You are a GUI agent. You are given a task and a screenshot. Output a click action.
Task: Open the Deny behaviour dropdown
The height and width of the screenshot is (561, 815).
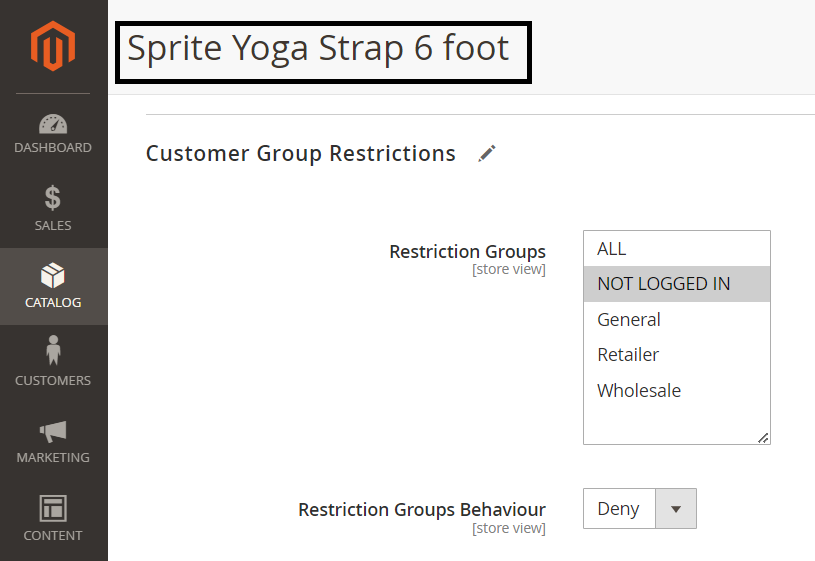coord(619,509)
